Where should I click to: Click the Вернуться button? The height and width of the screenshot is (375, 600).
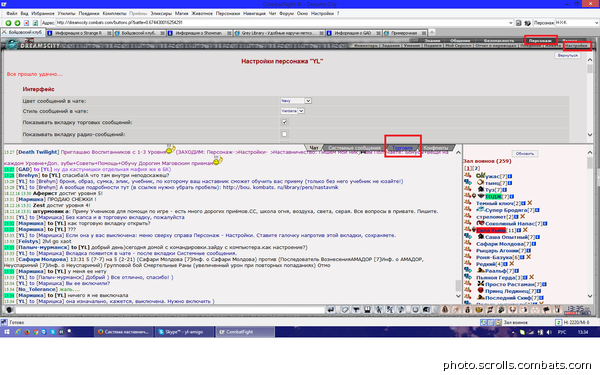(567, 55)
